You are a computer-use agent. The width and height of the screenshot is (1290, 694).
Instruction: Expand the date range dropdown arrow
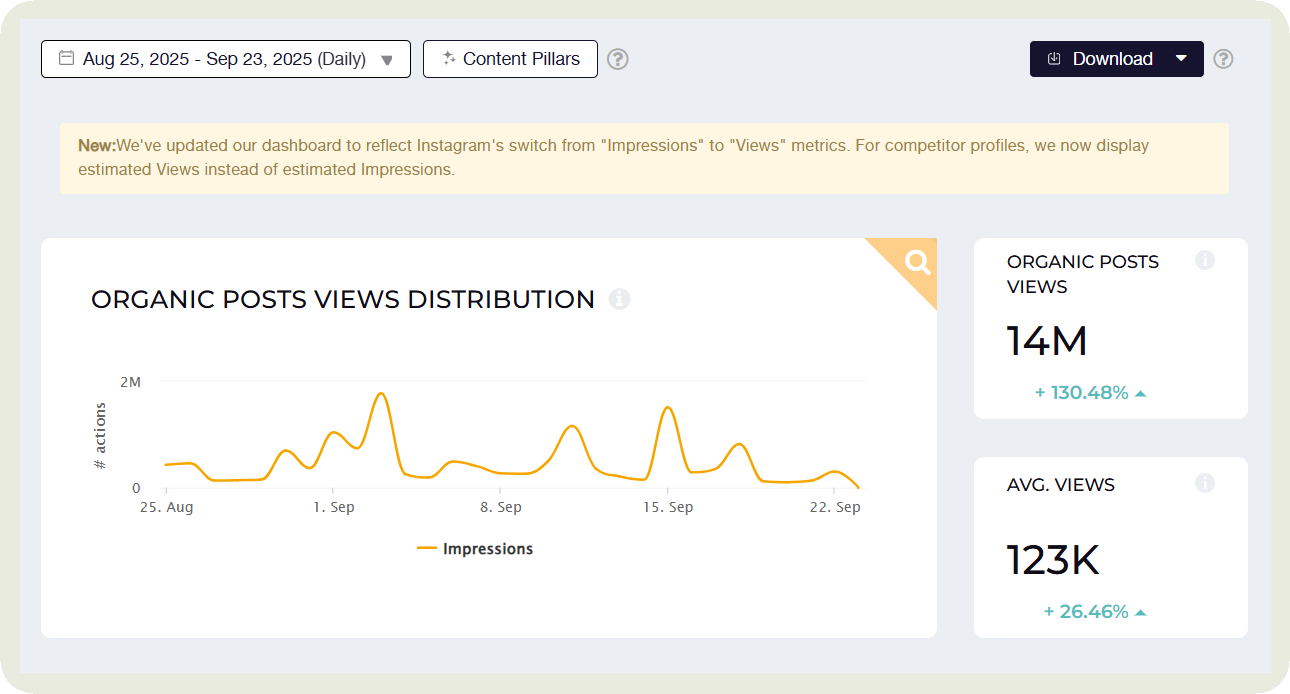(387, 60)
